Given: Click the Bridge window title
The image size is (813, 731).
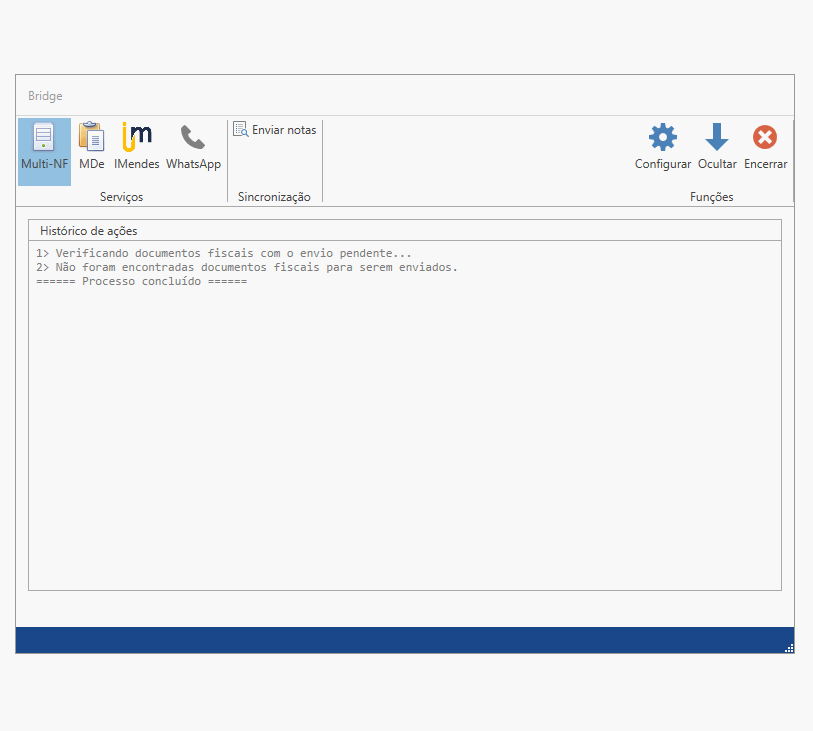Looking at the screenshot, I should tap(45, 96).
